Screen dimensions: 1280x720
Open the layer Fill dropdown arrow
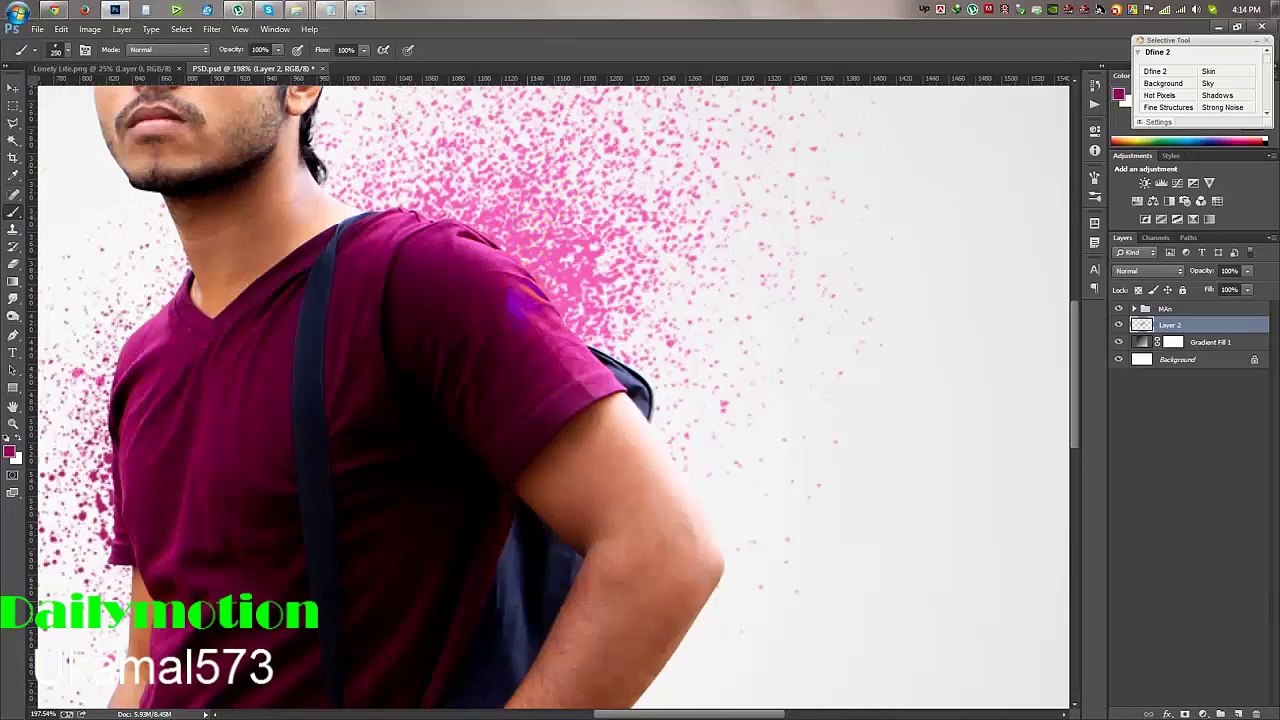tap(1247, 290)
